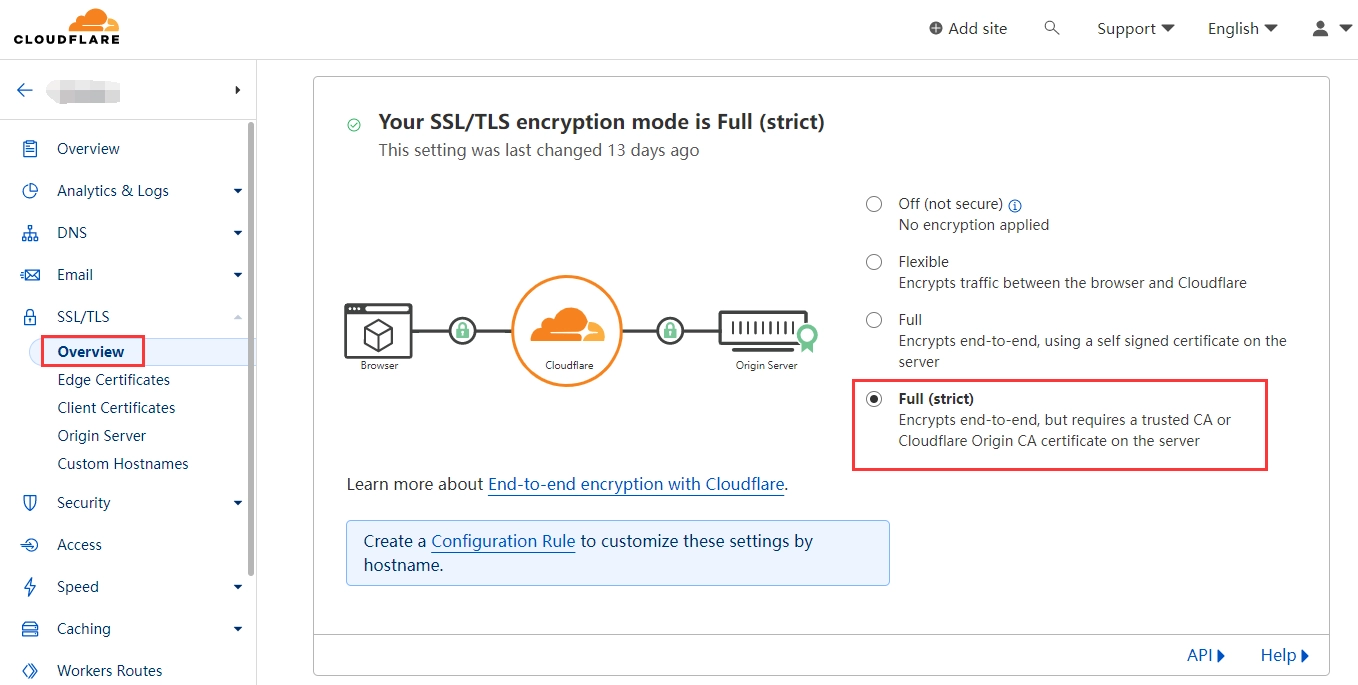Switch to Edge Certificates
The width and height of the screenshot is (1358, 685).
click(x=113, y=379)
